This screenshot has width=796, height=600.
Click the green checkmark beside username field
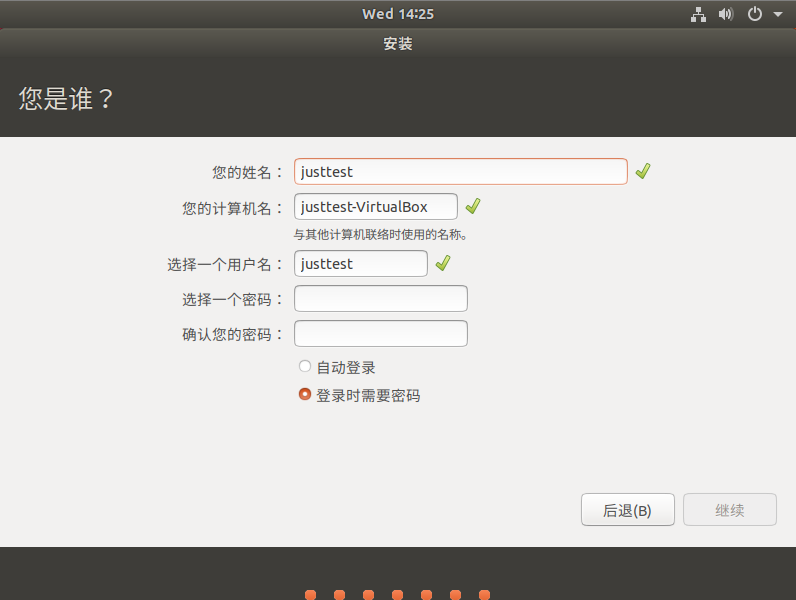(443, 263)
